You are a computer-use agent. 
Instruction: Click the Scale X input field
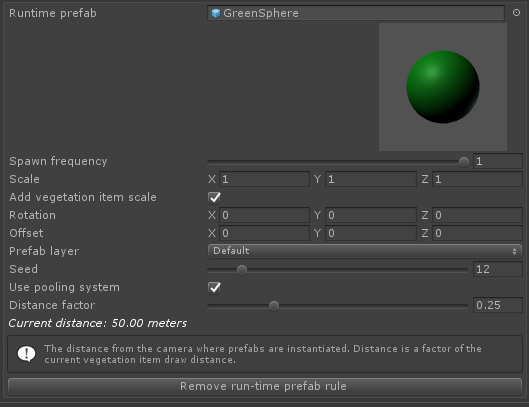pyautogui.click(x=264, y=179)
